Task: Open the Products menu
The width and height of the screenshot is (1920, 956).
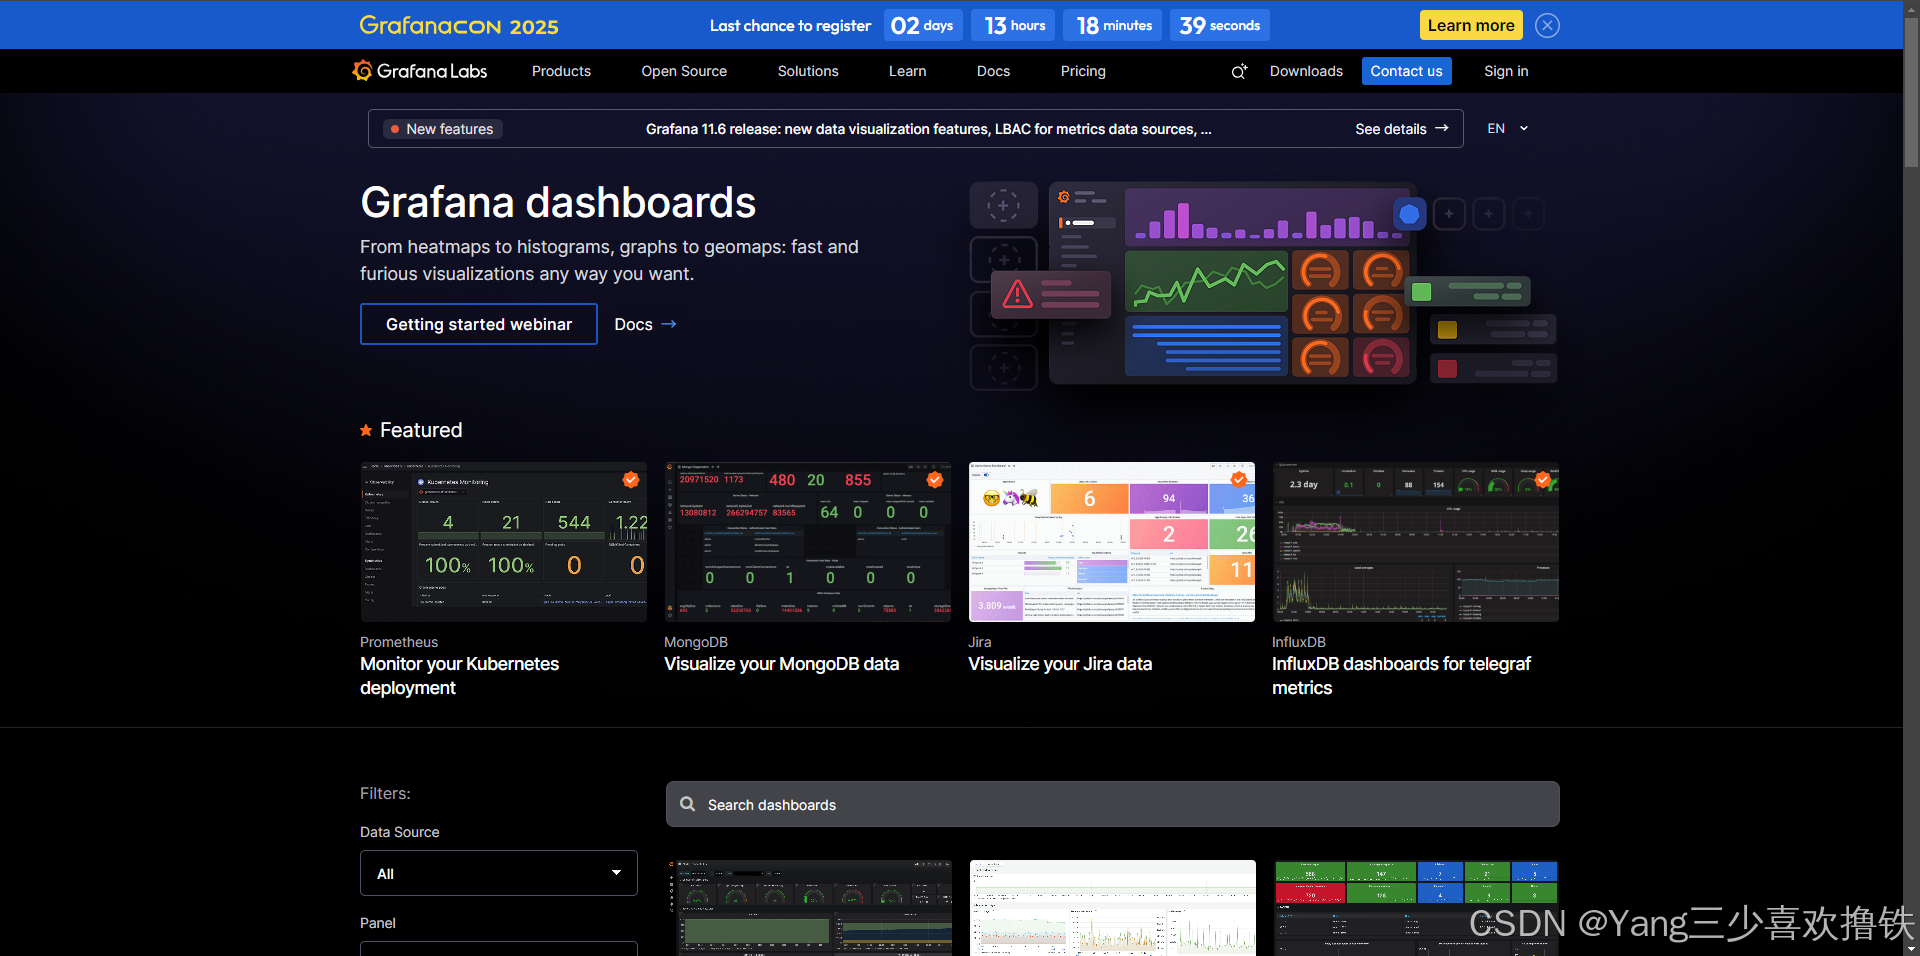Action: coord(561,71)
